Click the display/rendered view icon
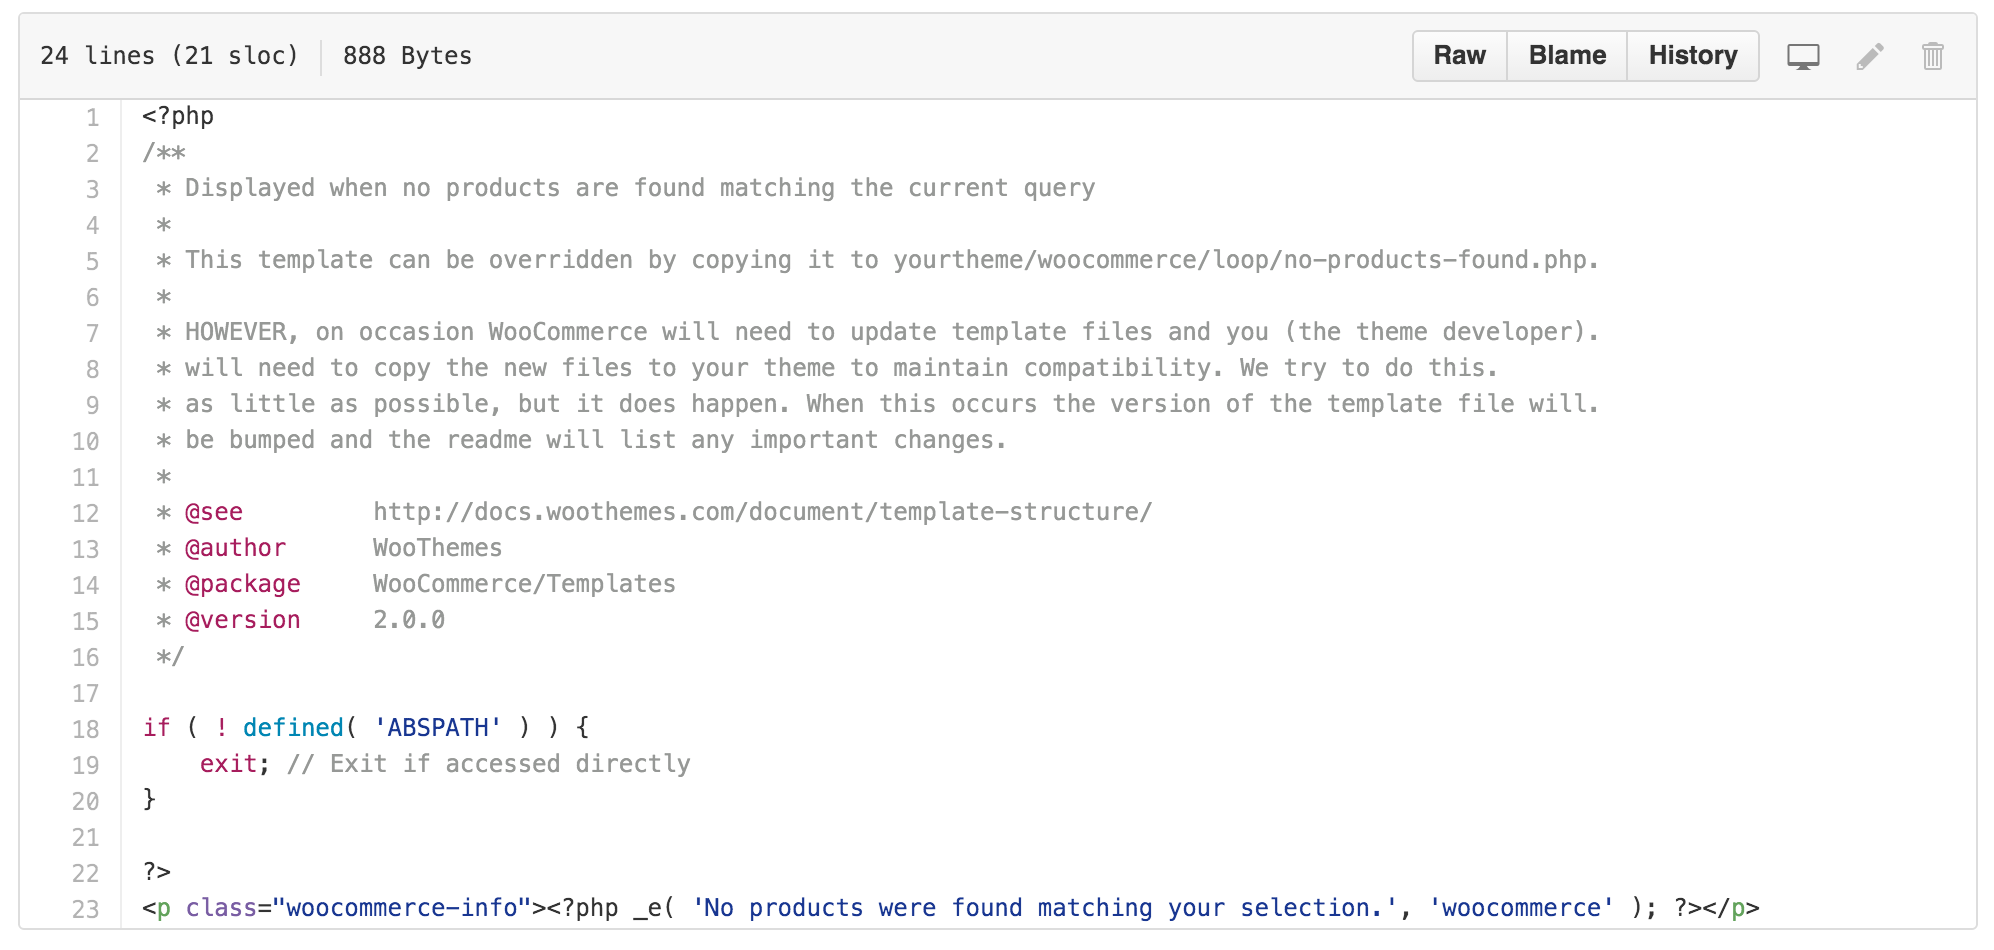 (1803, 56)
